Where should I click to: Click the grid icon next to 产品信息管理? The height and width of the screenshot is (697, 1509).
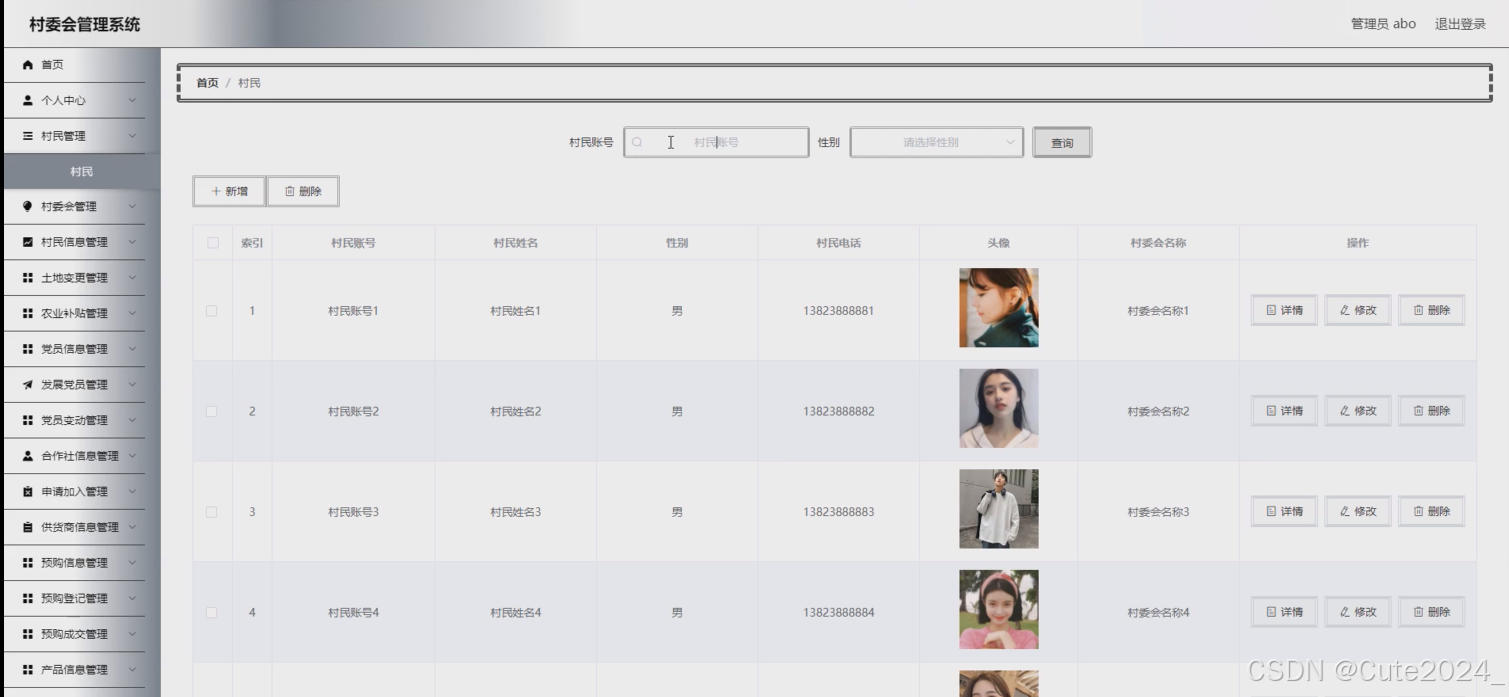28,670
